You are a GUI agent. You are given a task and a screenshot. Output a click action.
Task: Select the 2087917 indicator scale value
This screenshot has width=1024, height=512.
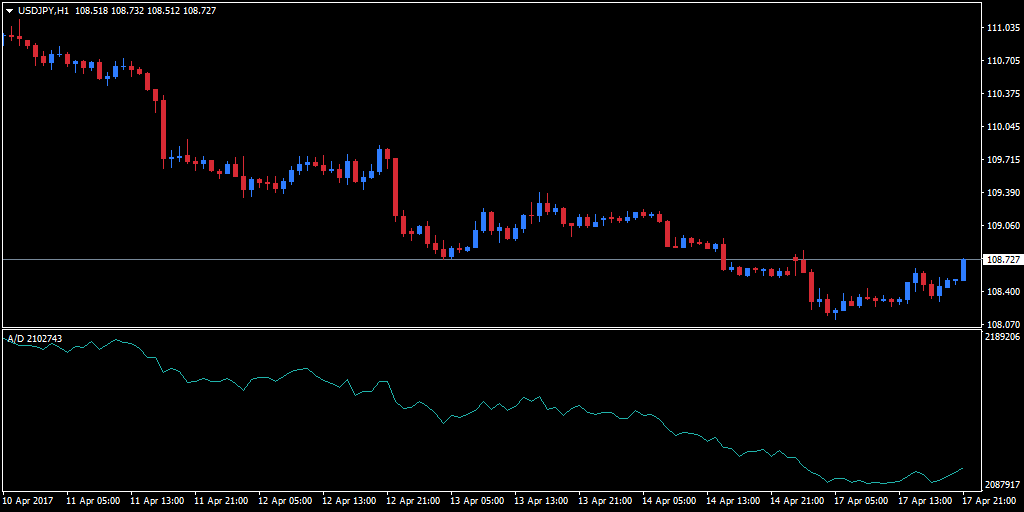(x=1004, y=485)
